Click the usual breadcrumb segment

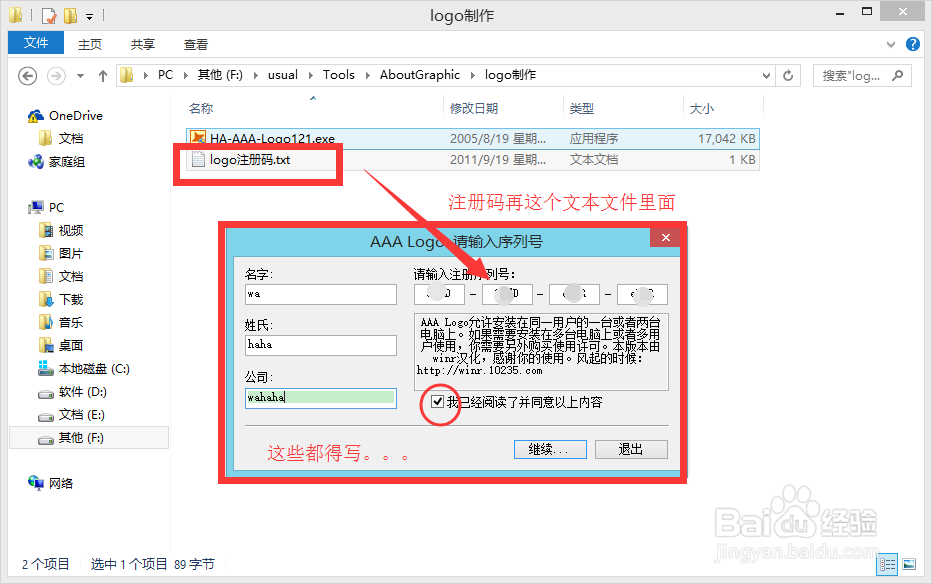[283, 75]
